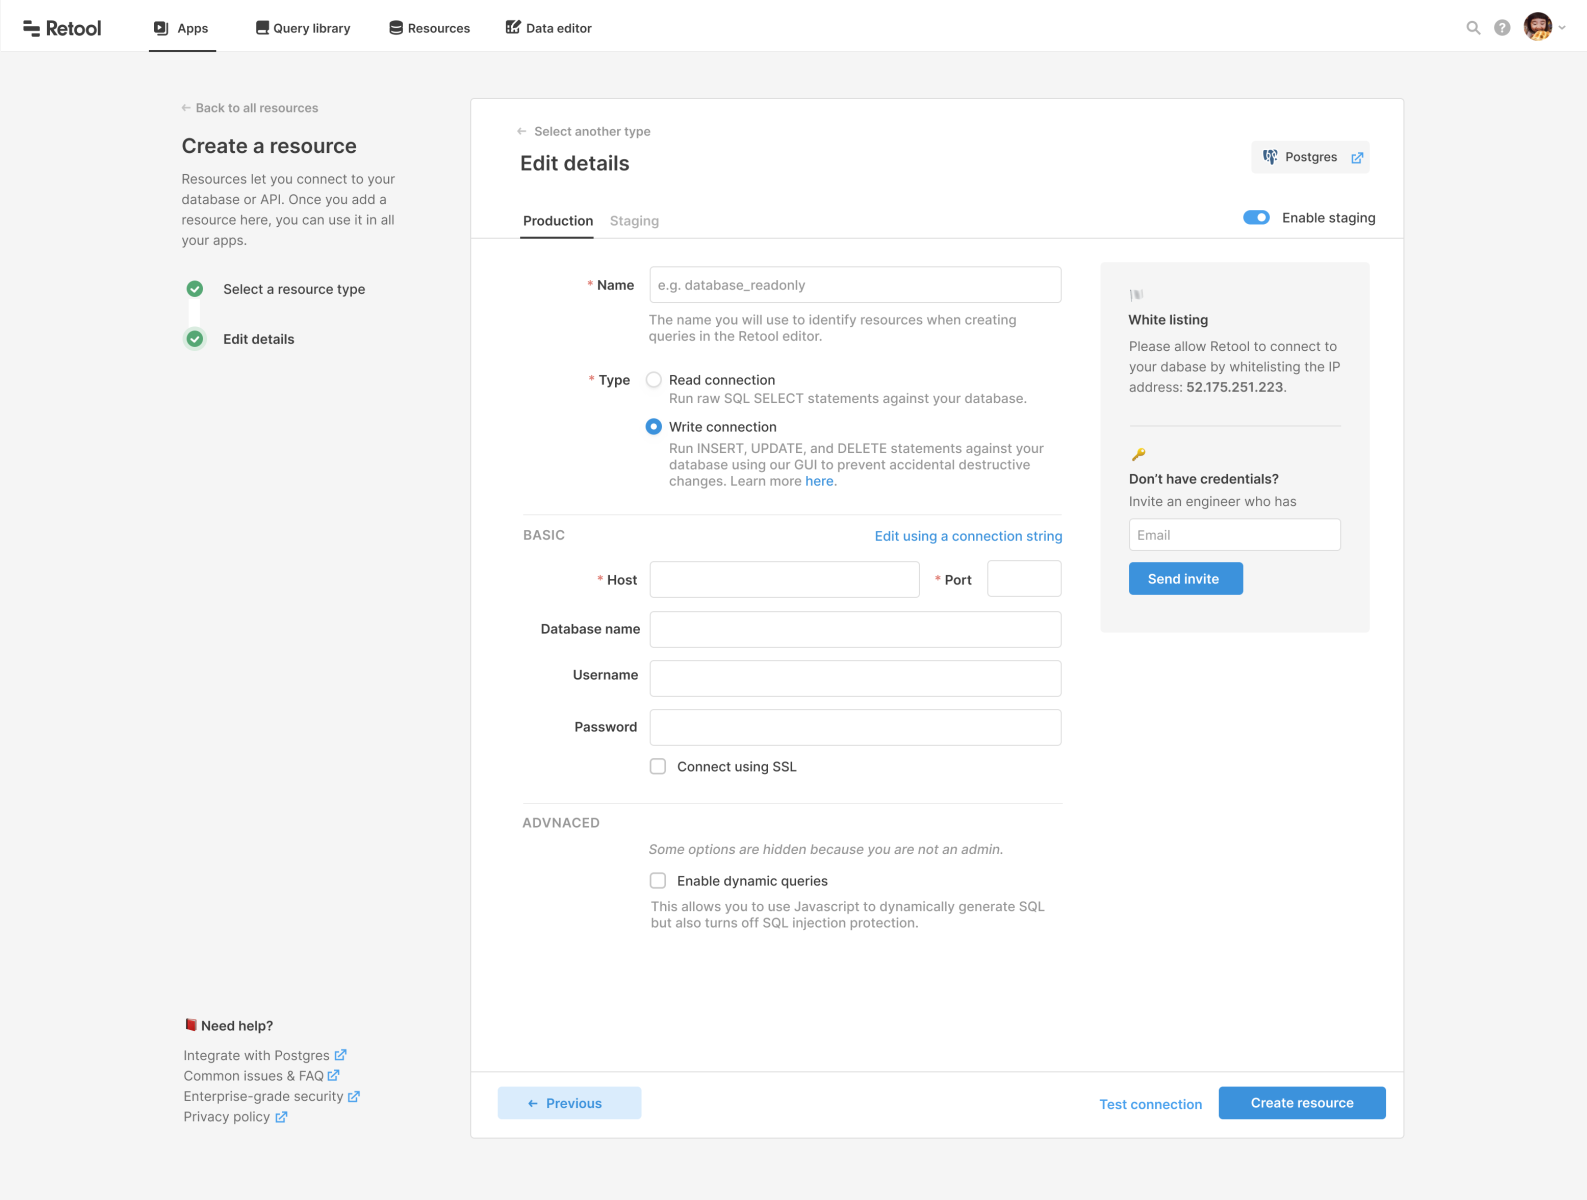This screenshot has height=1200, width=1587.
Task: Focus the Username field
Action: tap(855, 678)
